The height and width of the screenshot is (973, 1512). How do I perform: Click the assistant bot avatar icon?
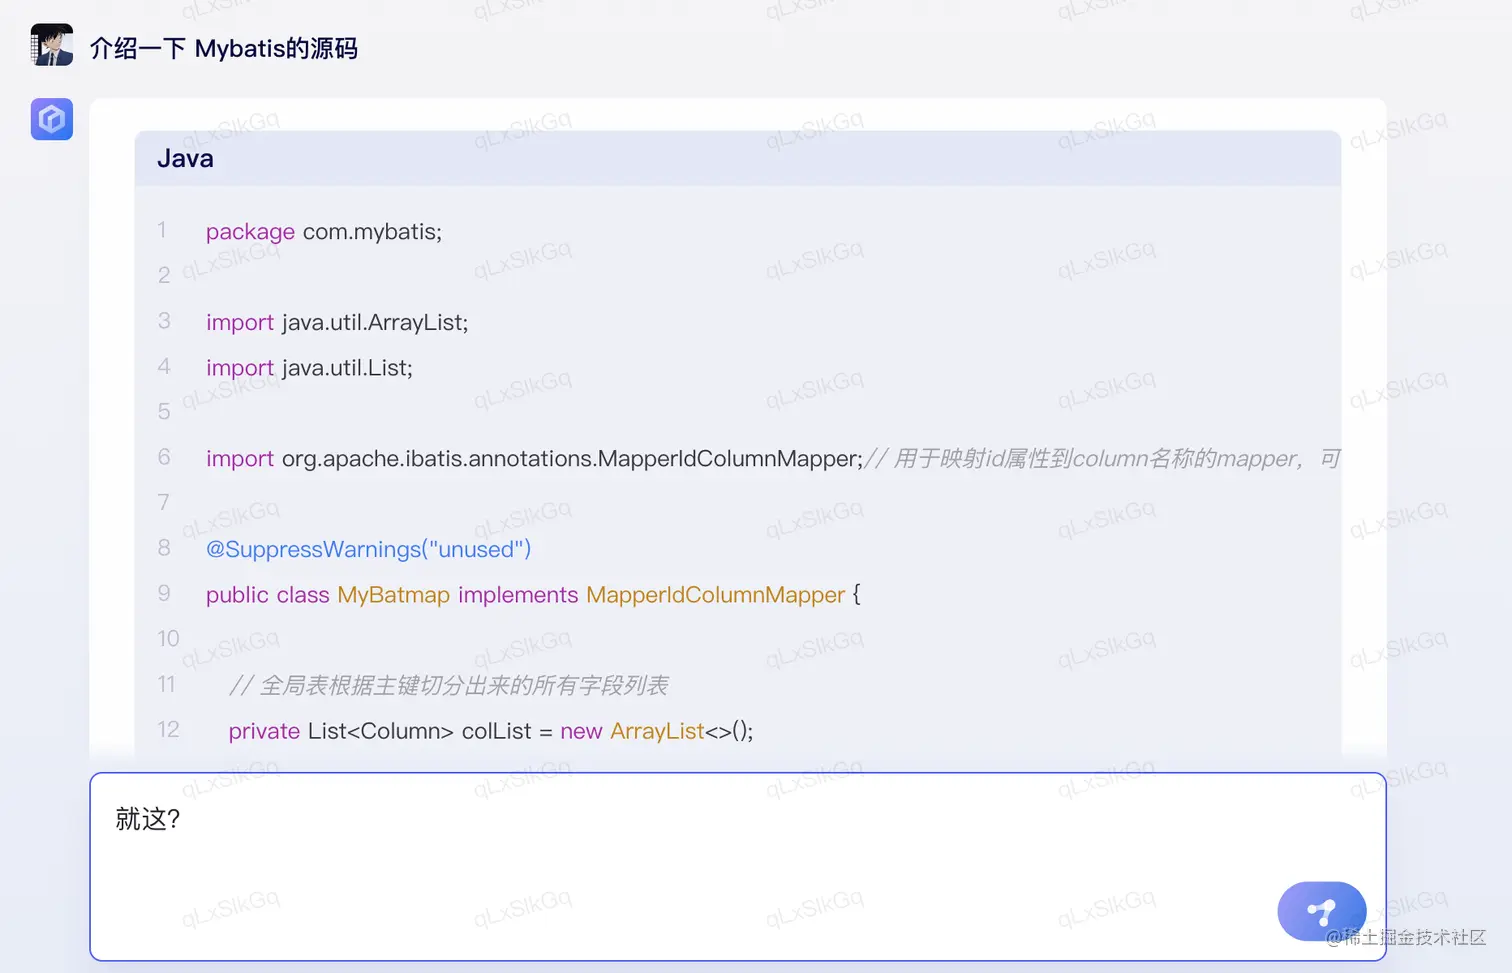click(x=51, y=119)
